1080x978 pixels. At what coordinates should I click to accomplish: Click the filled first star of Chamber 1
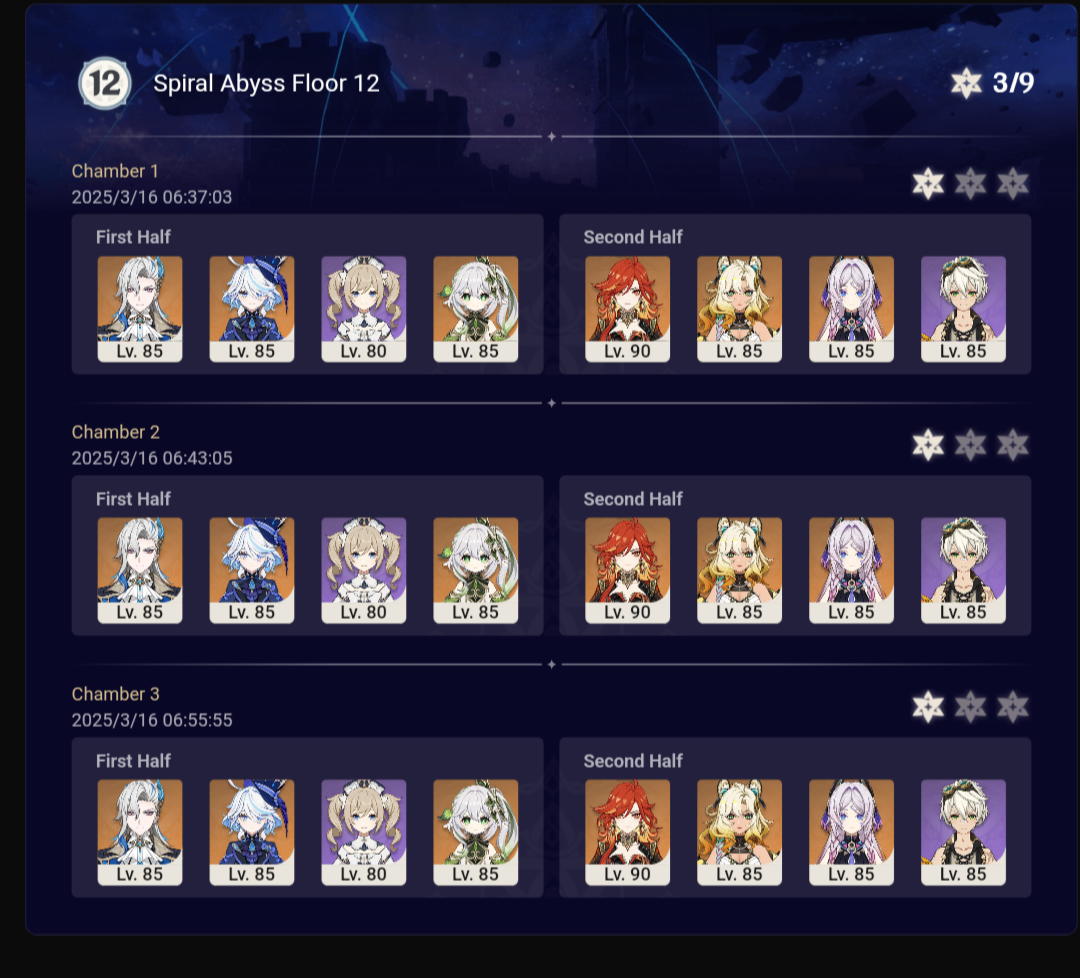coord(928,184)
